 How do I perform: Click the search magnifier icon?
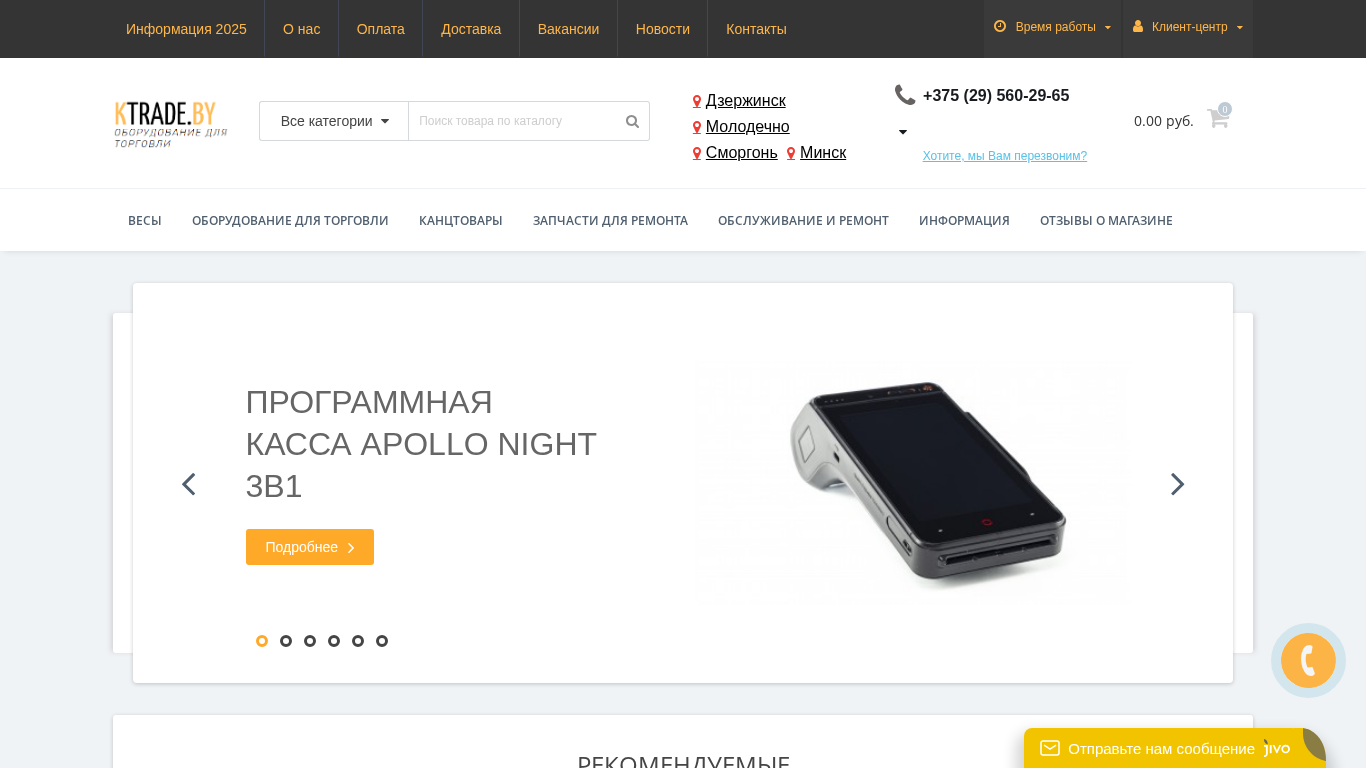(x=632, y=121)
